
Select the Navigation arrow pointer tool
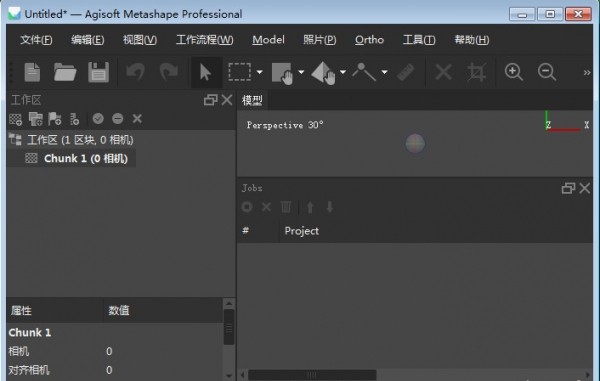click(205, 72)
